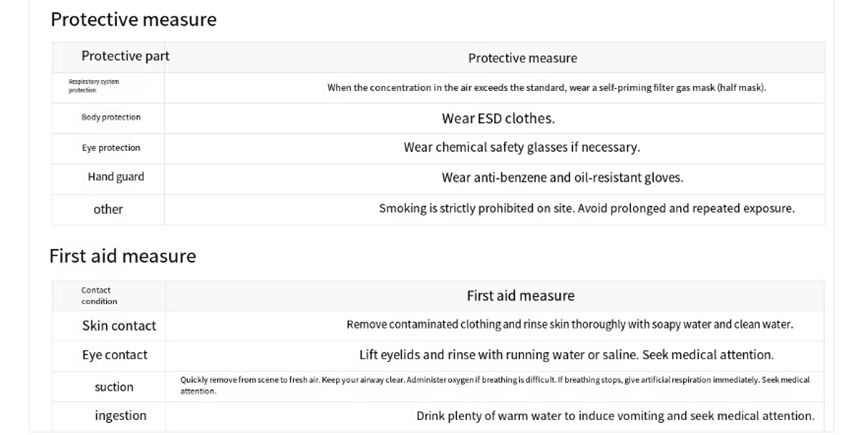Select the other row label
This screenshot has height=435, width=864.
108,209
